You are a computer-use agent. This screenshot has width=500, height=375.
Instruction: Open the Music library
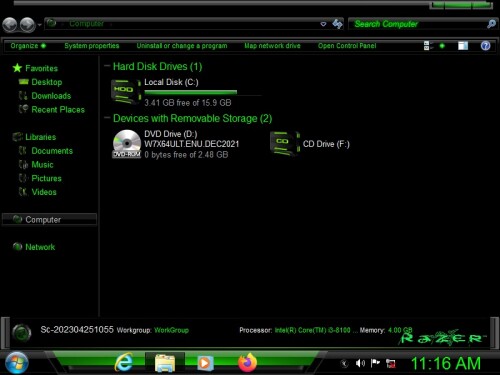coord(42,165)
